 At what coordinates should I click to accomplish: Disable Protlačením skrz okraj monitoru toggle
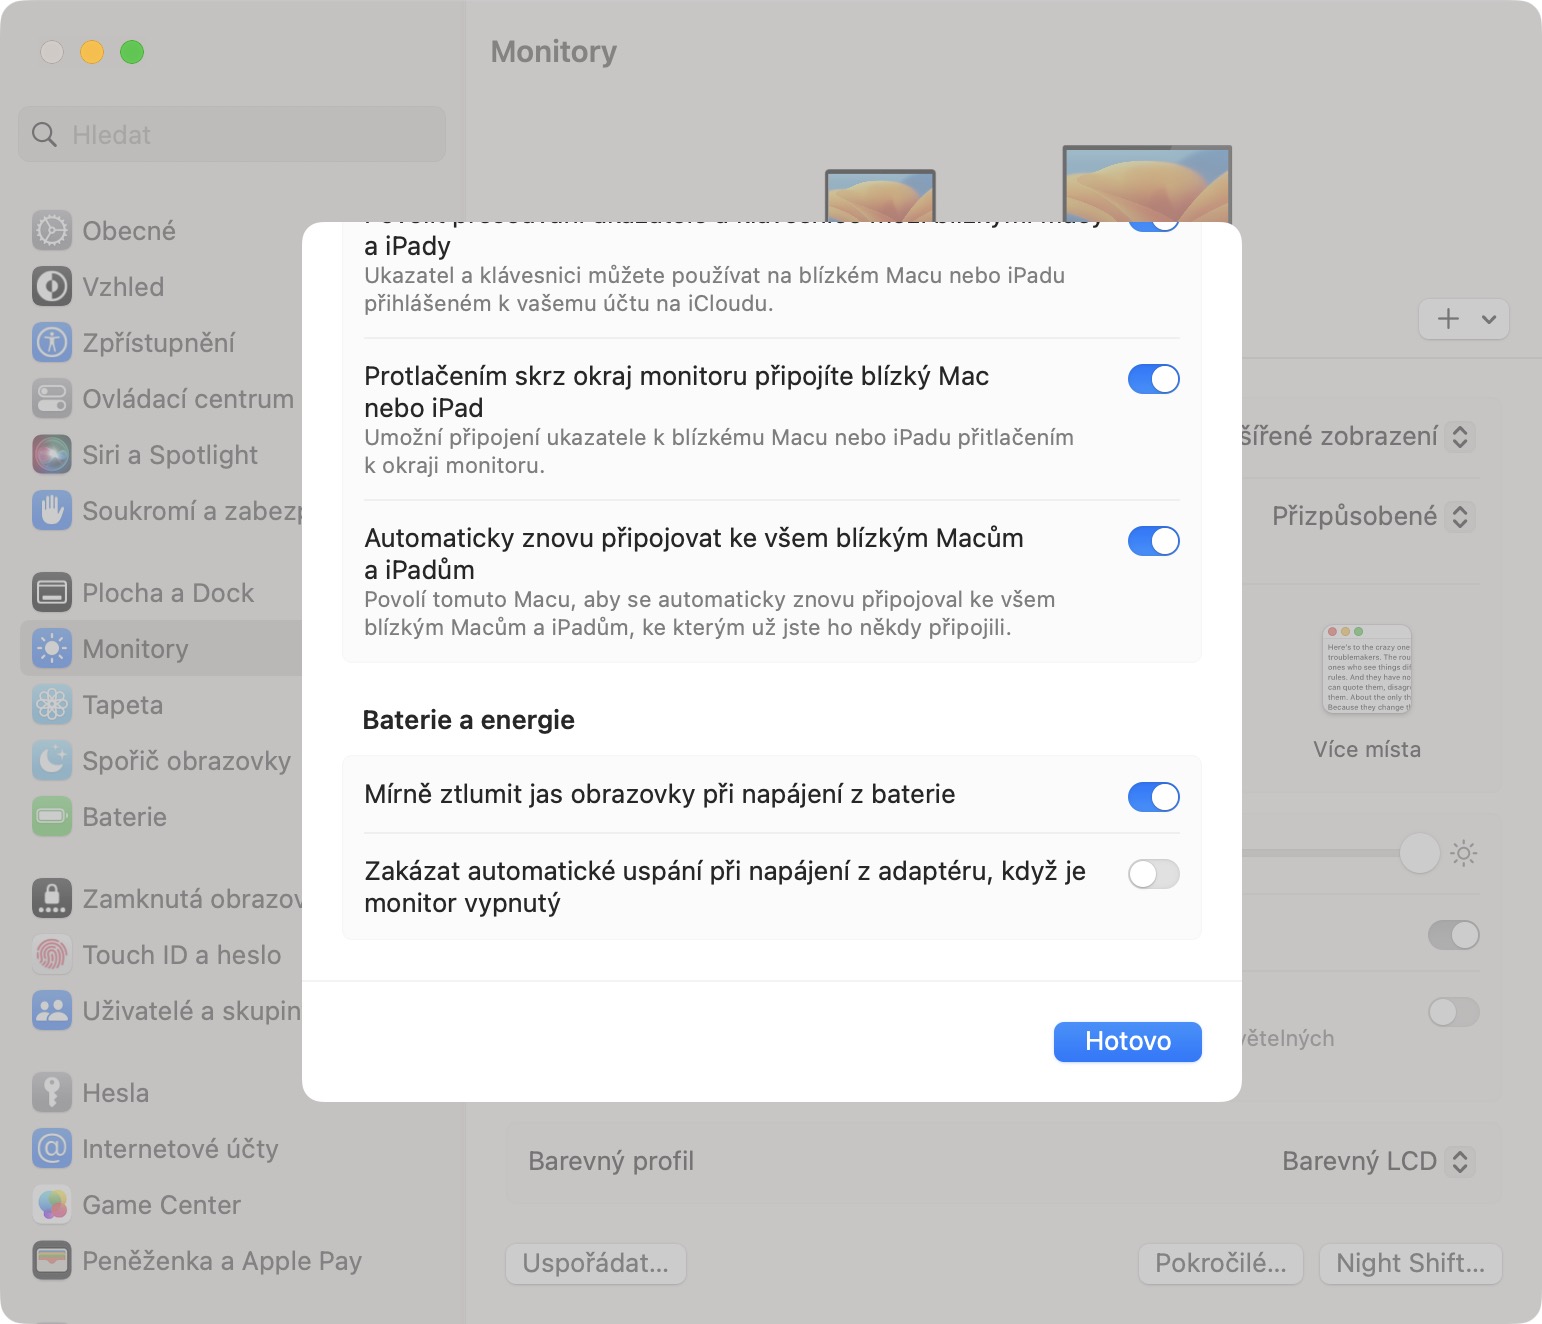pyautogui.click(x=1153, y=379)
